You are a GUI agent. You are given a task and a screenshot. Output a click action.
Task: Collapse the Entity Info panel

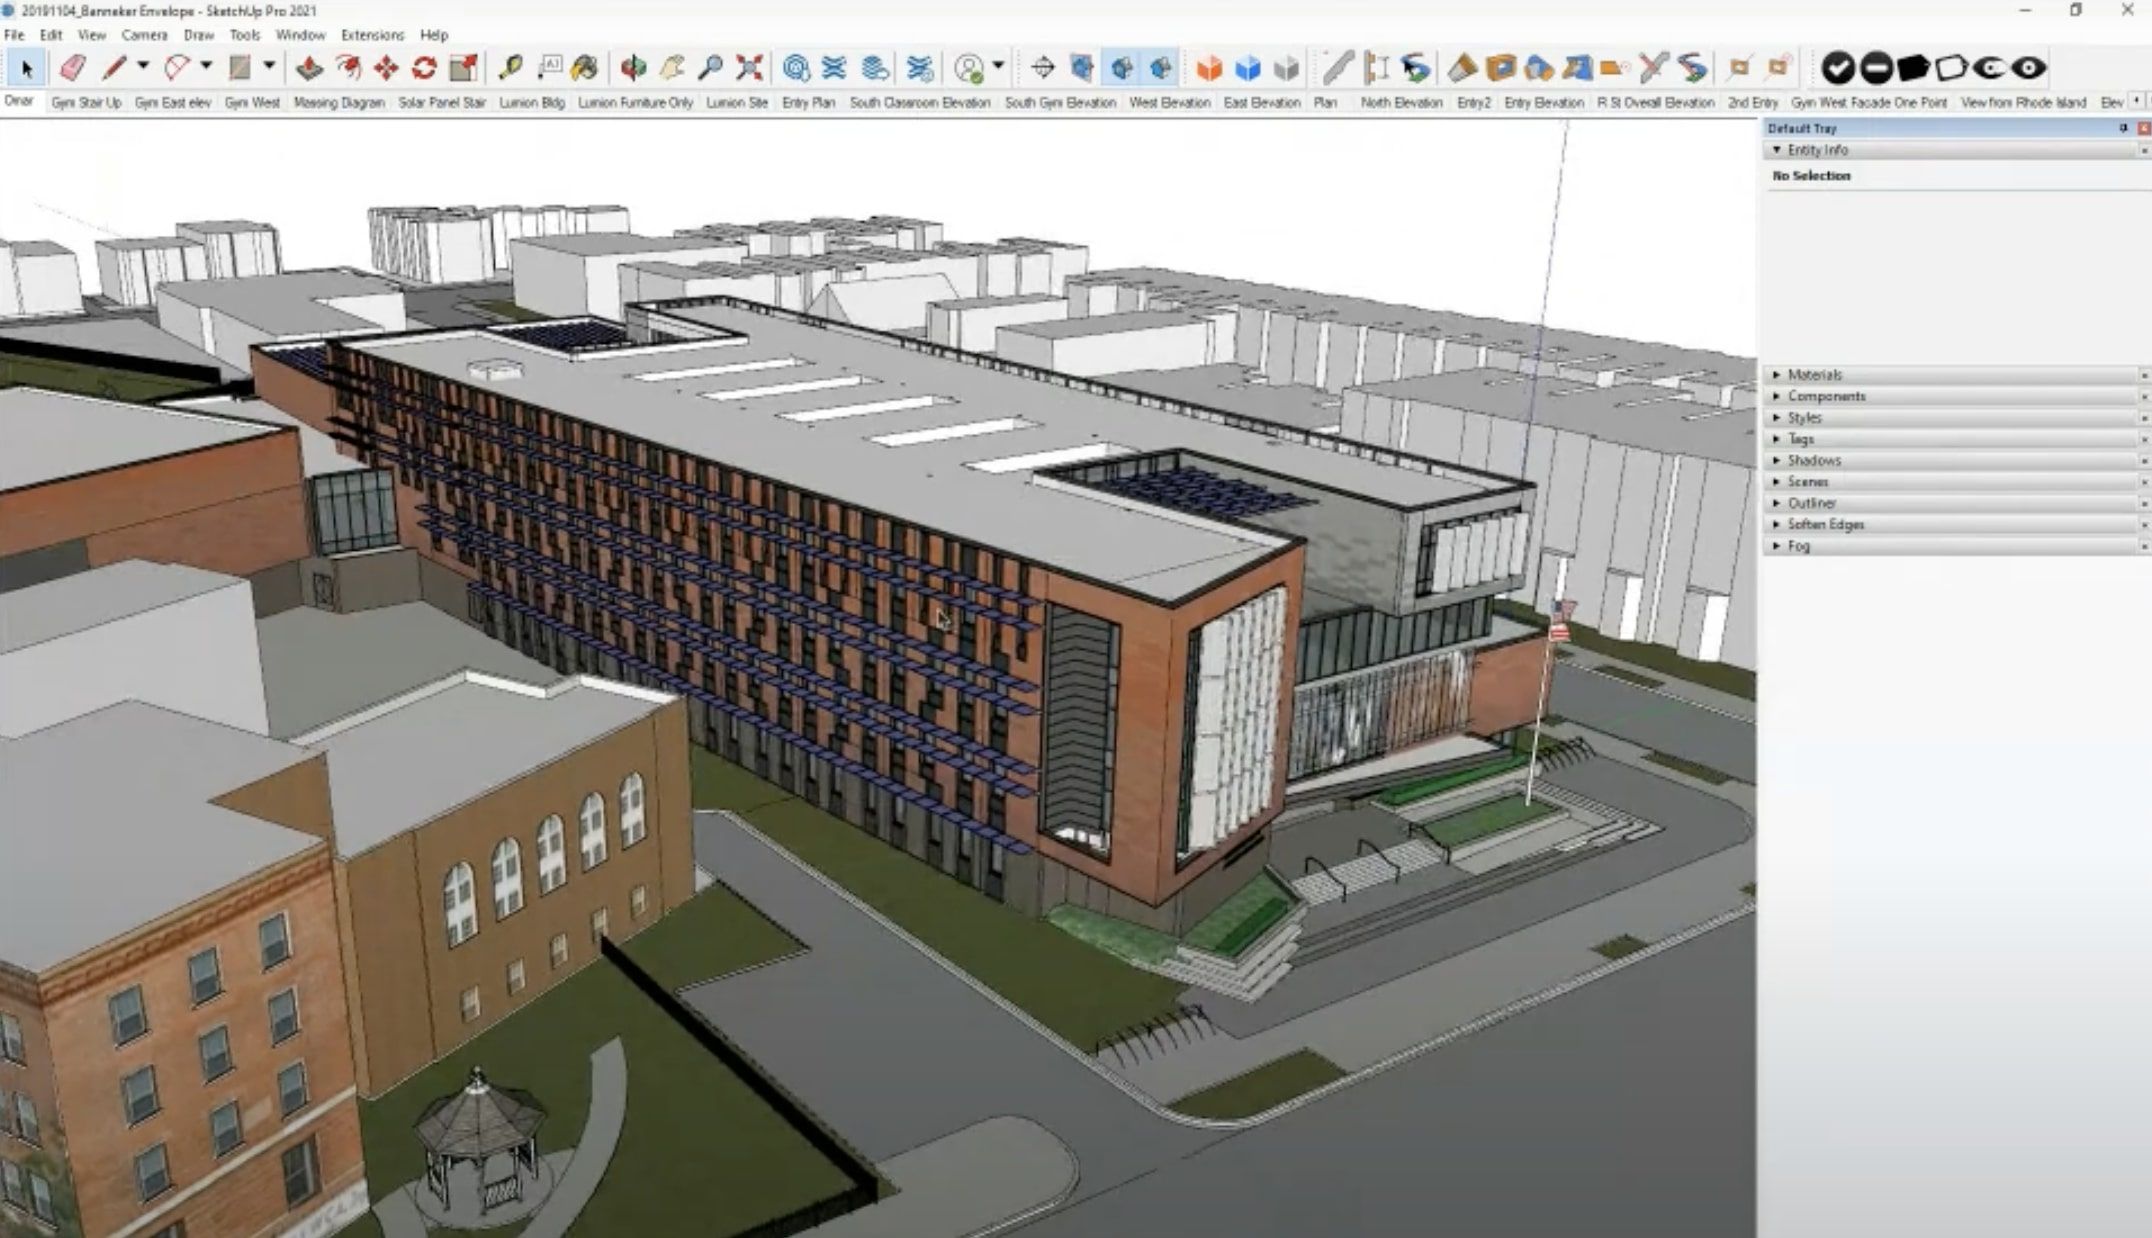click(x=1777, y=149)
